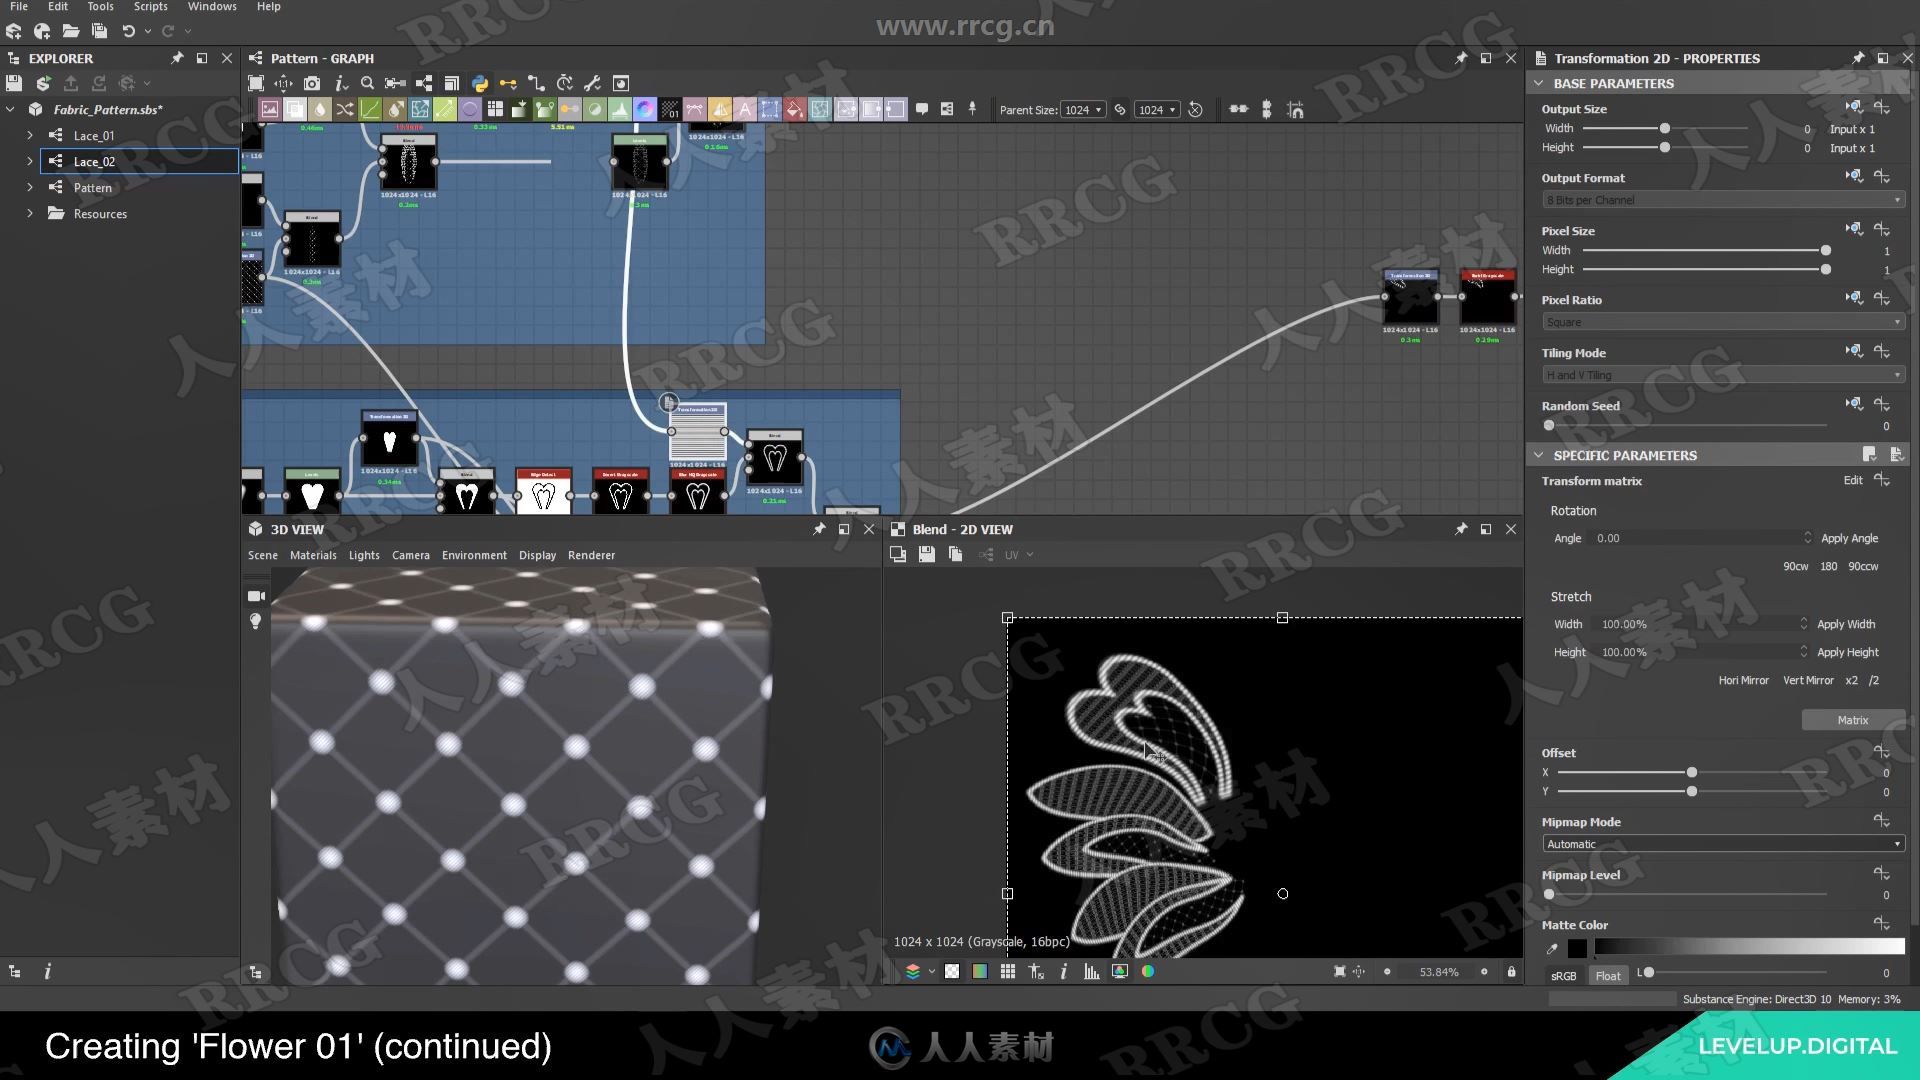Open the Scripts menu
This screenshot has width=1920, height=1080.
[x=148, y=5]
